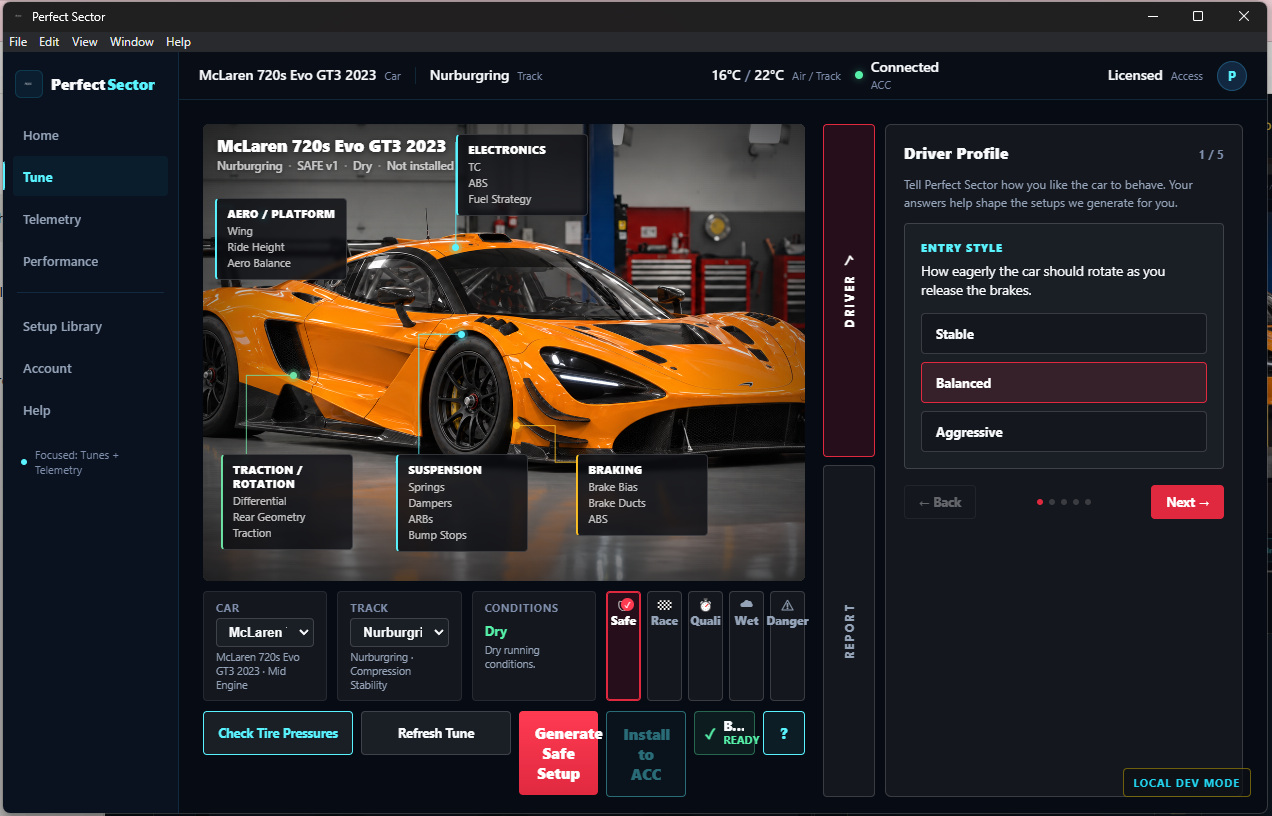Click Check Tire Pressures button
Viewport: 1272px width, 816px height.
click(278, 733)
